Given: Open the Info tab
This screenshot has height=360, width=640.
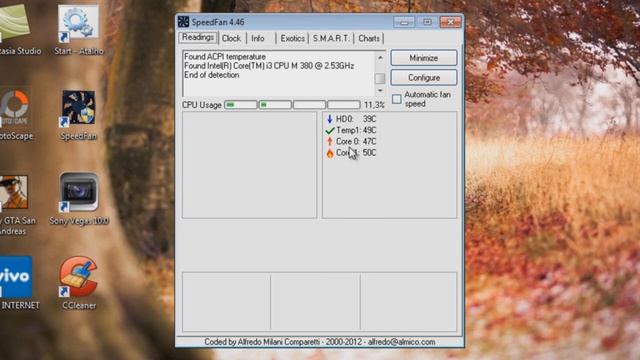Looking at the screenshot, I should coord(258,38).
